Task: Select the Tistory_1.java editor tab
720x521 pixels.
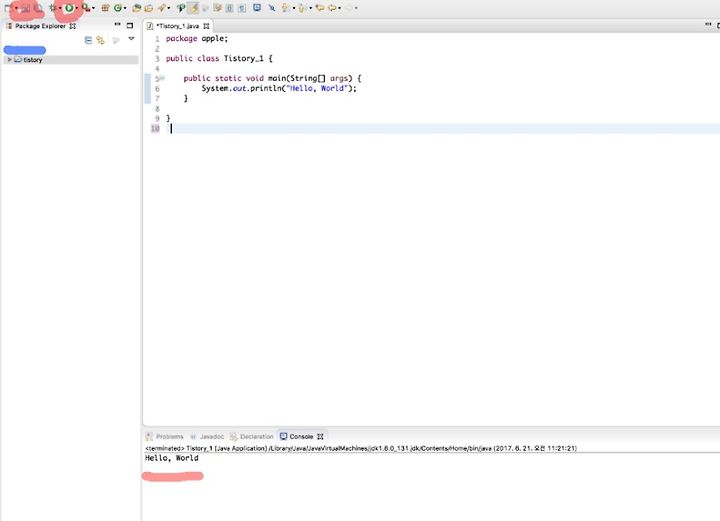Action: (177, 26)
